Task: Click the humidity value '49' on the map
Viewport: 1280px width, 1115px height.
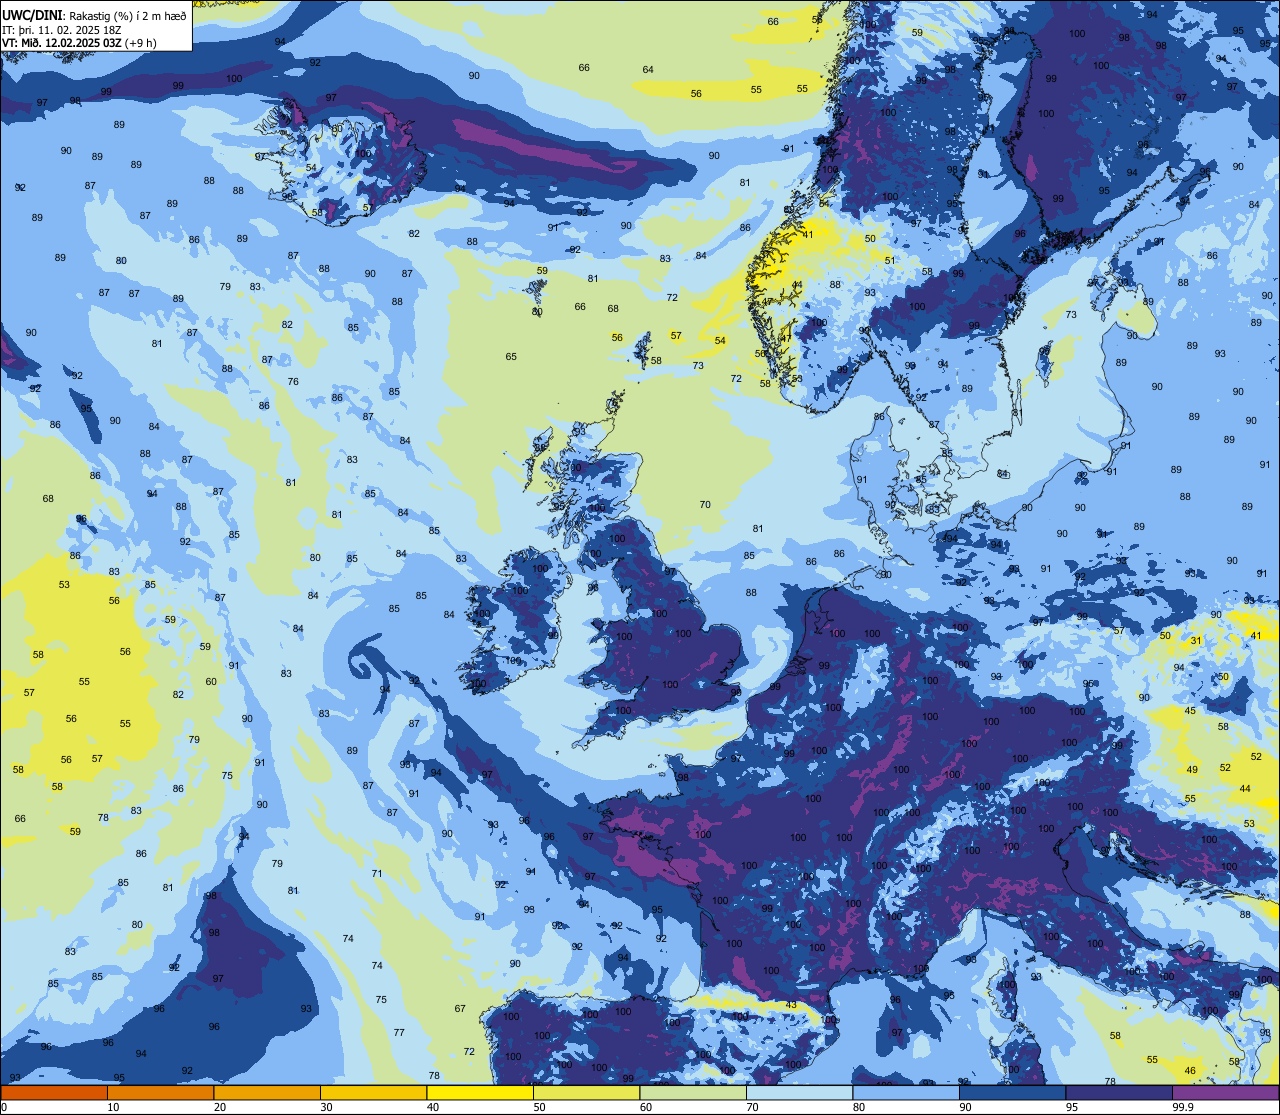Action: coord(1192,770)
